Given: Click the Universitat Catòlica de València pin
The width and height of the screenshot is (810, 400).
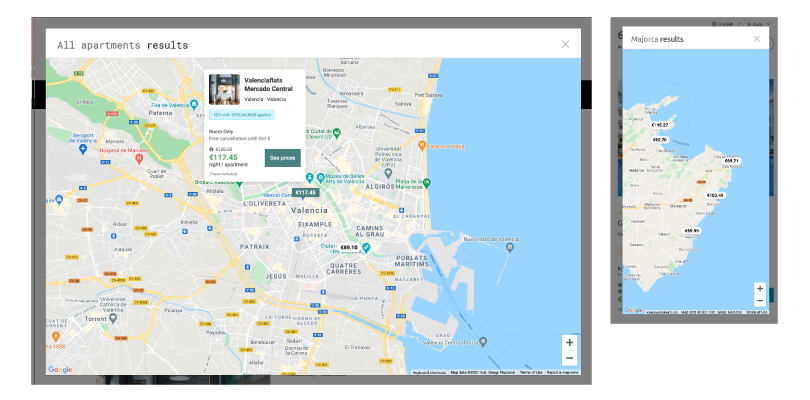Looking at the screenshot, I should (x=115, y=318).
